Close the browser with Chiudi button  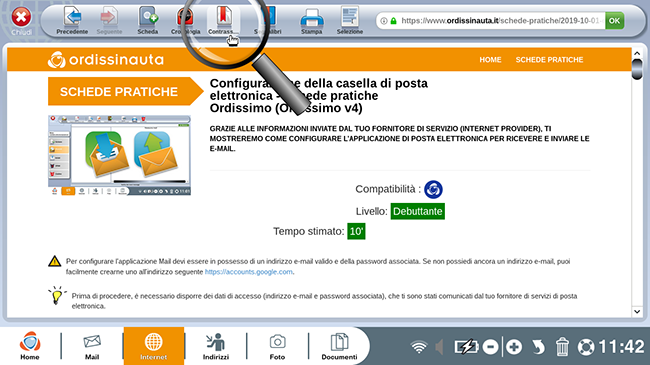click(x=21, y=20)
